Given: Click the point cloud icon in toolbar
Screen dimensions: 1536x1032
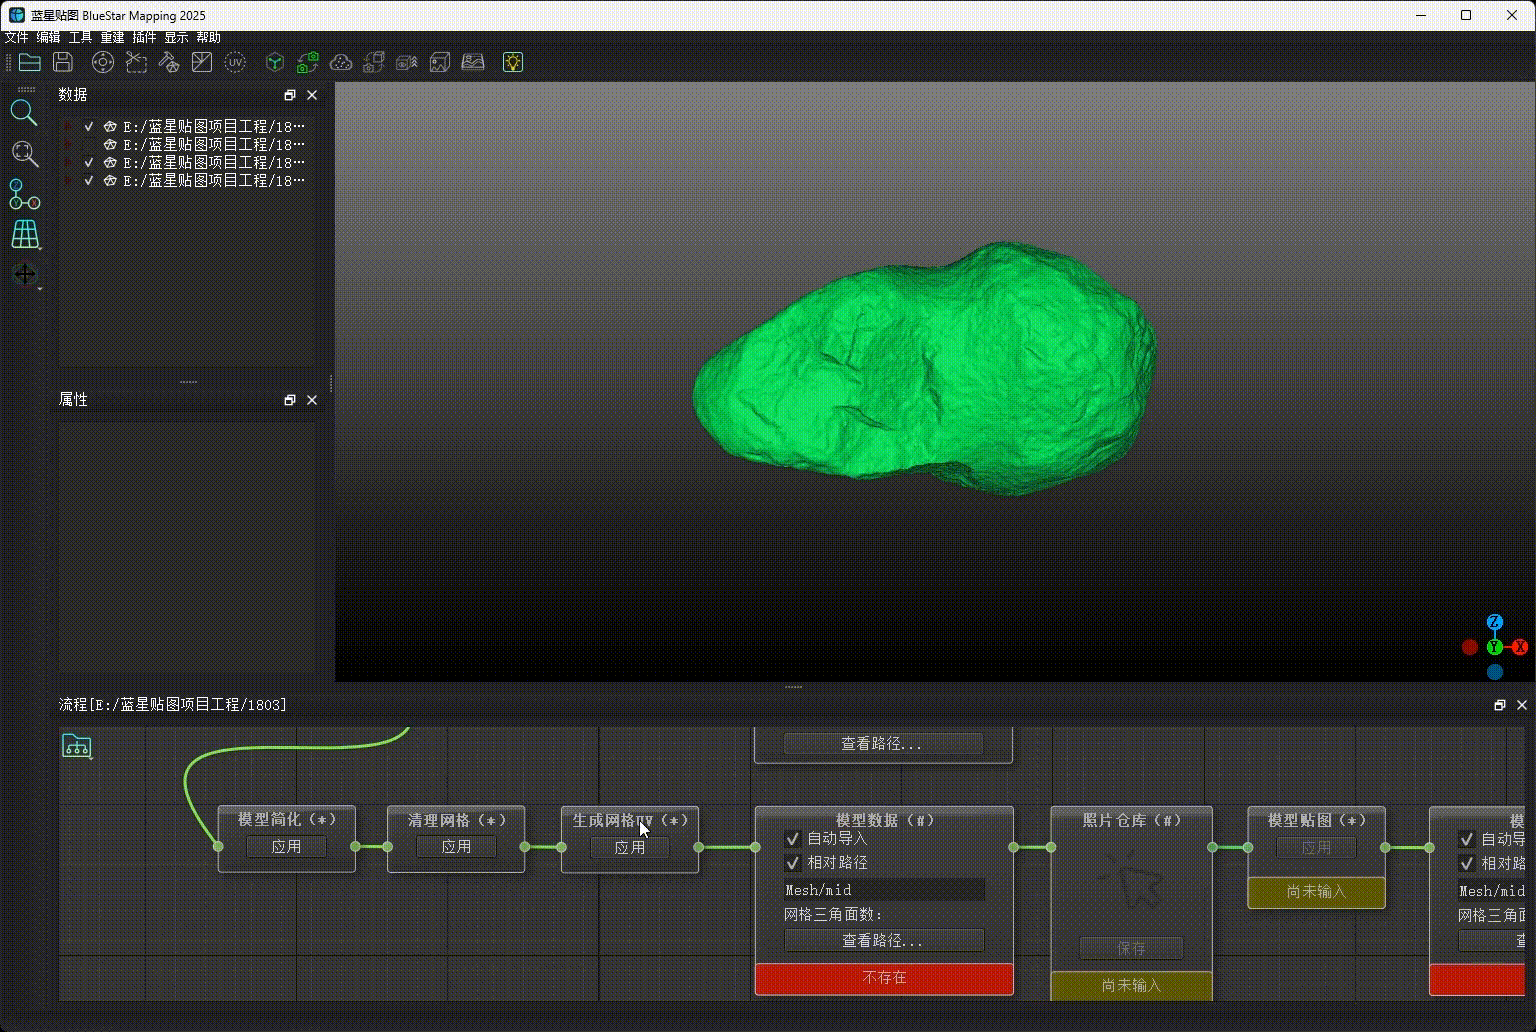Looking at the screenshot, I should [x=341, y=62].
